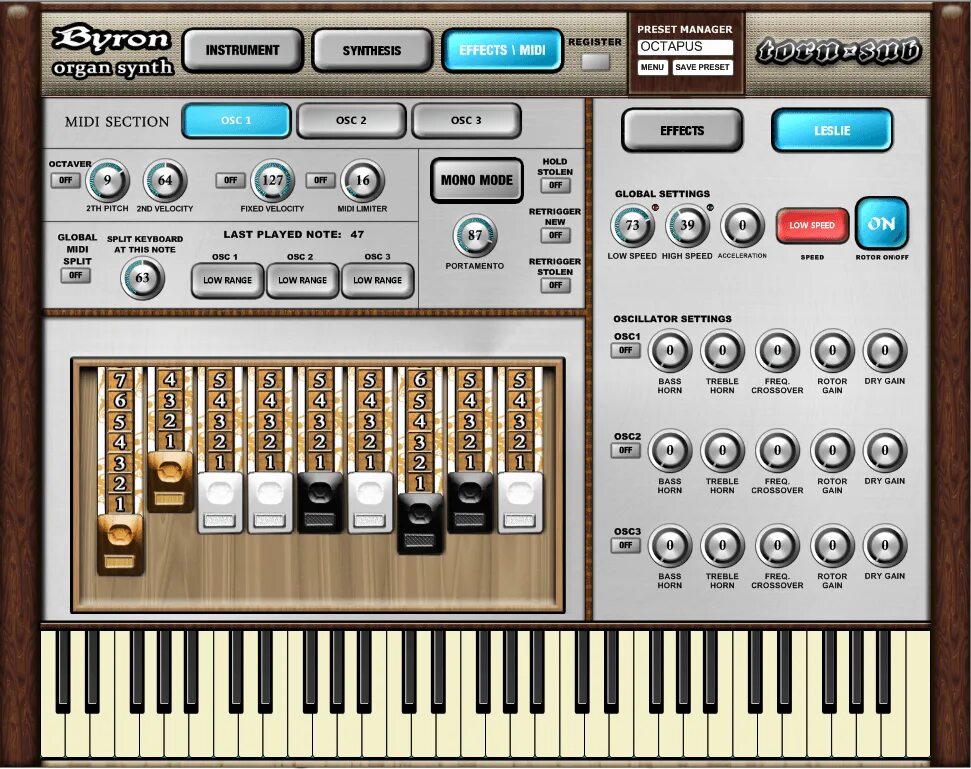Click the most pulled-out black drawbar handle
Viewport: 971px width, 769px height.
click(420, 523)
